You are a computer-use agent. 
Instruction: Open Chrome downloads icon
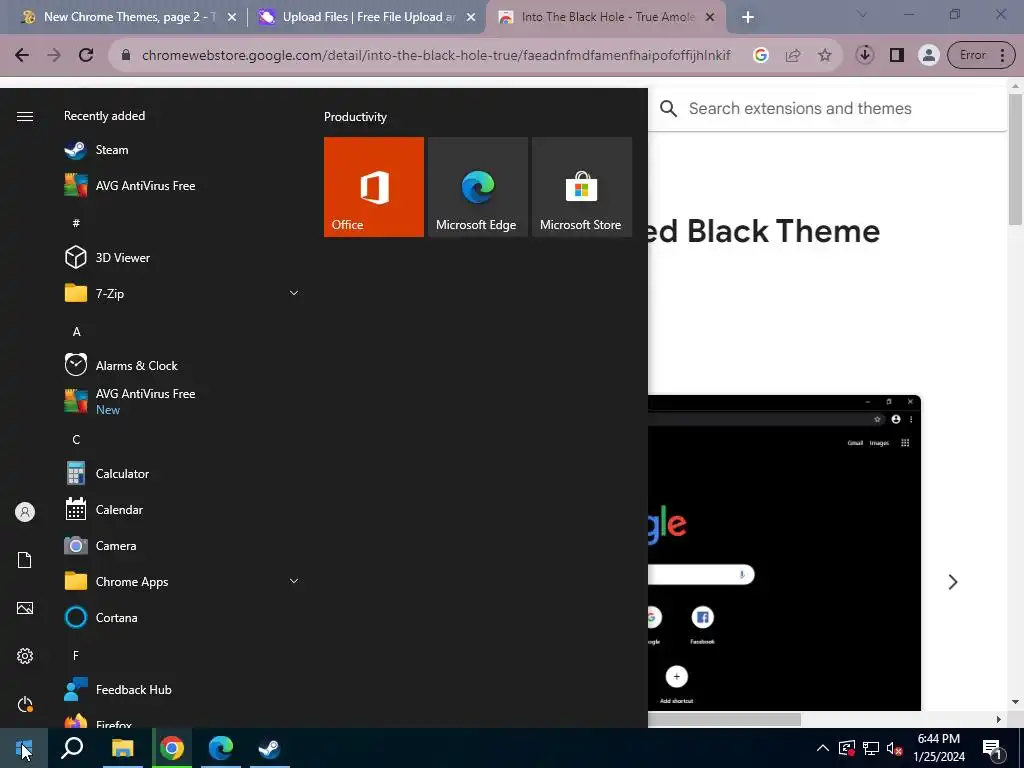coord(865,55)
